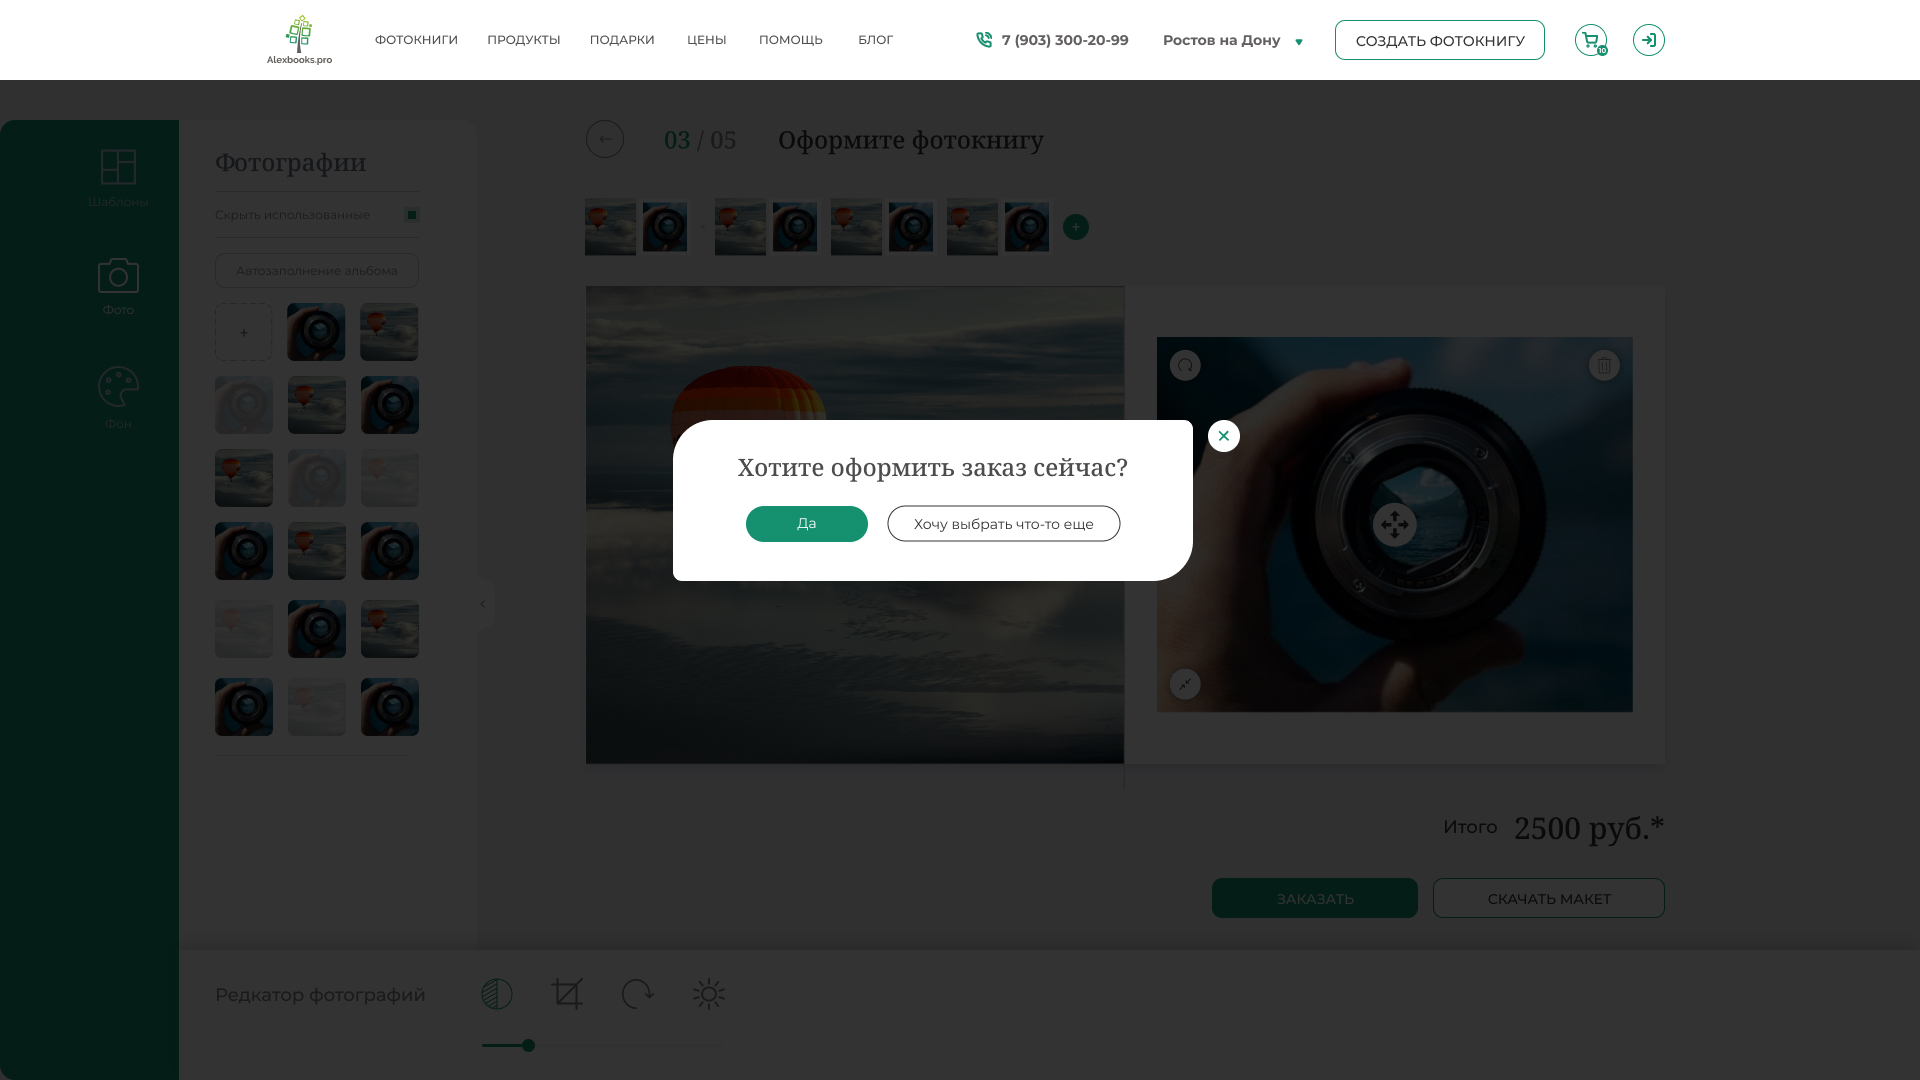Click Автозаполнение альбома button
Screen dimensions: 1920x1080
317,271
